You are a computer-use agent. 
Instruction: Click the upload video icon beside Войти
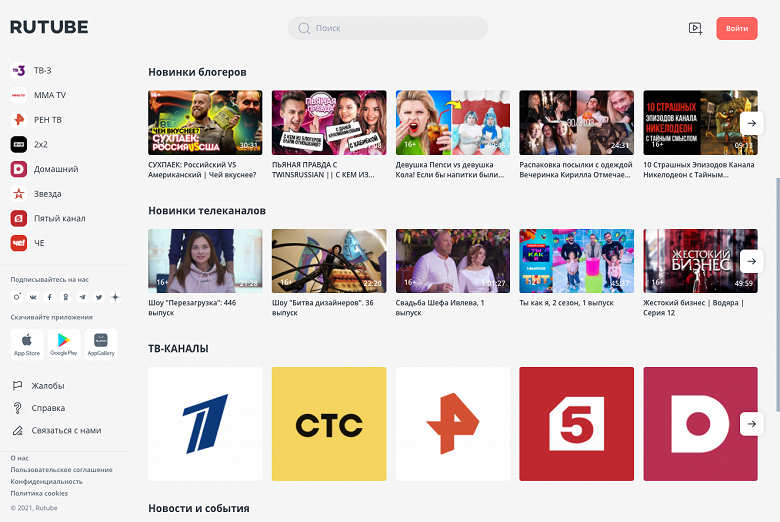[x=695, y=28]
